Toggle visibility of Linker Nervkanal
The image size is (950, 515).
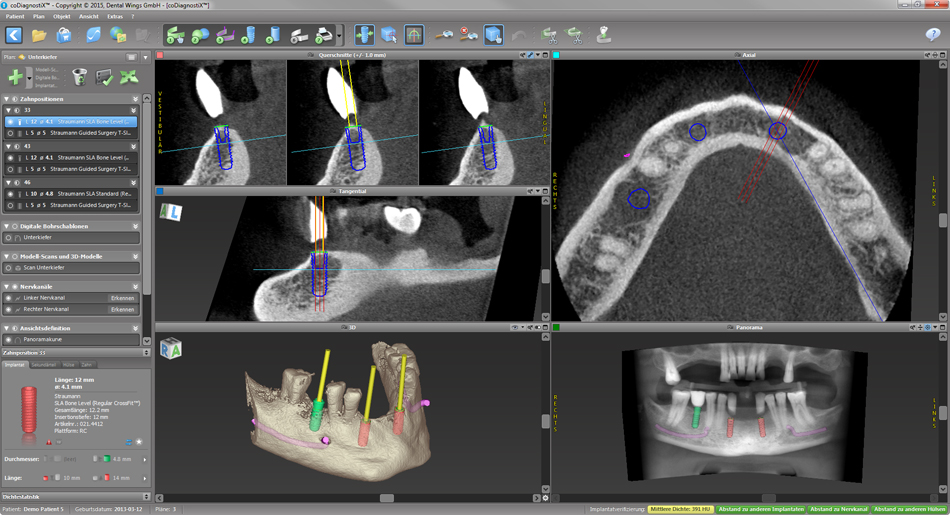point(10,298)
